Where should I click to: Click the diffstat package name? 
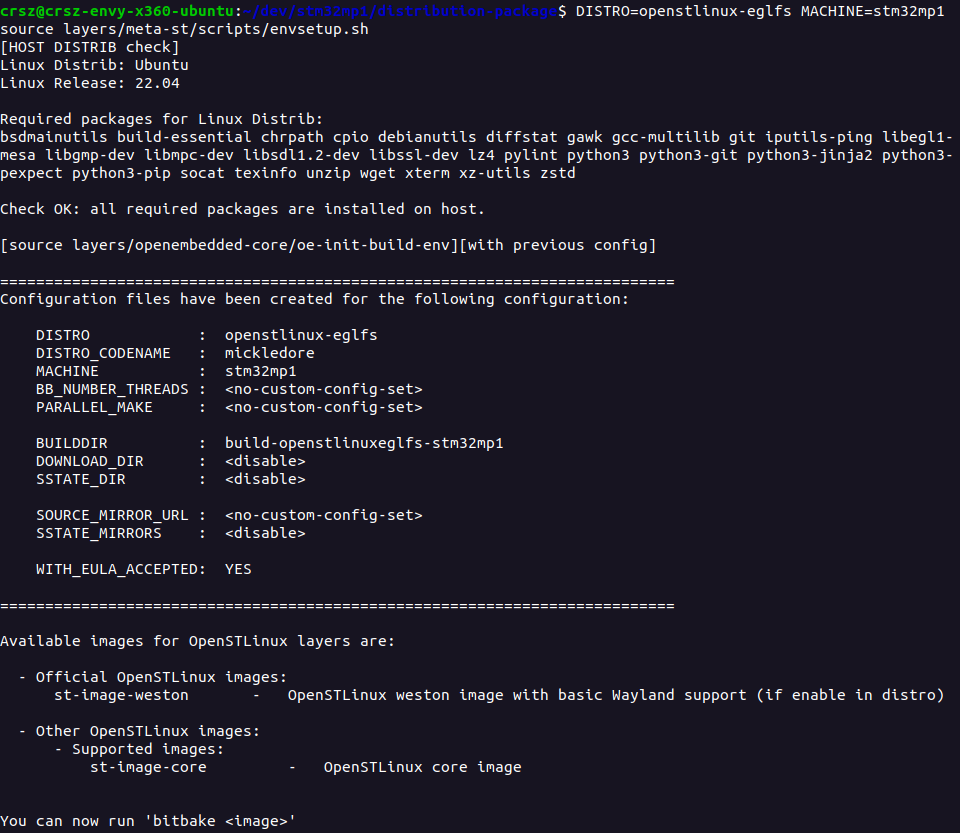pos(522,137)
